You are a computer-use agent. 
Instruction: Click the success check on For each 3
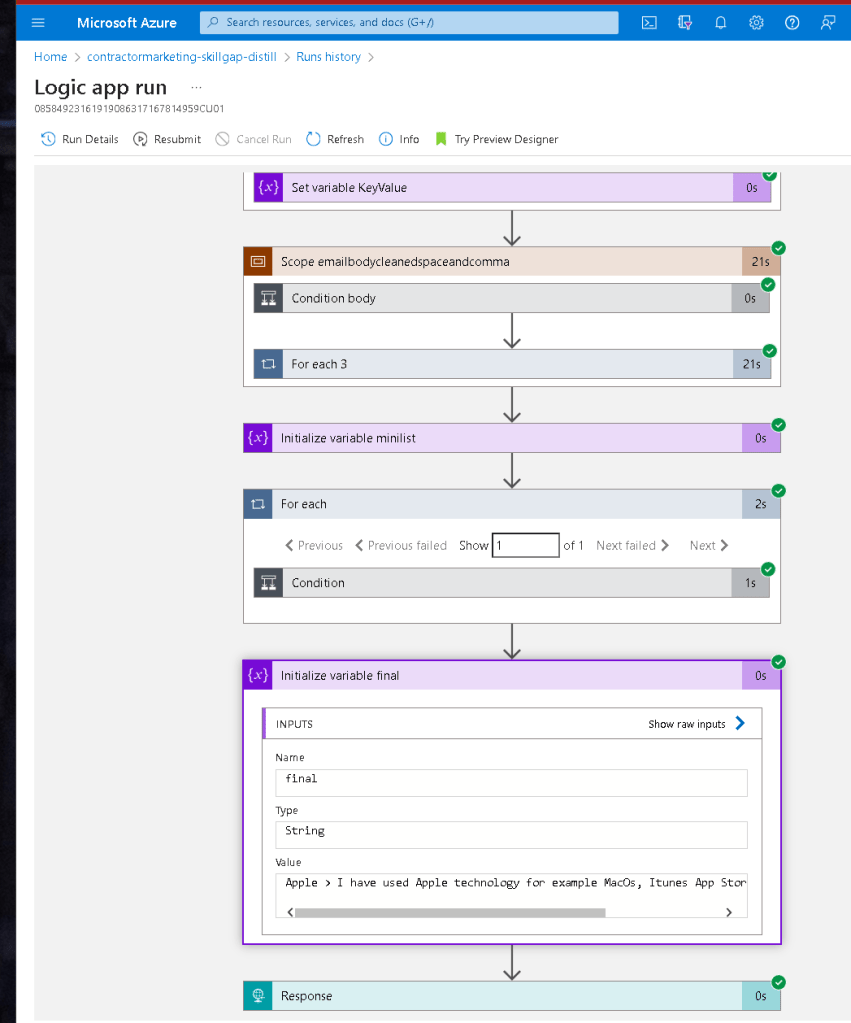pyautogui.click(x=770, y=351)
